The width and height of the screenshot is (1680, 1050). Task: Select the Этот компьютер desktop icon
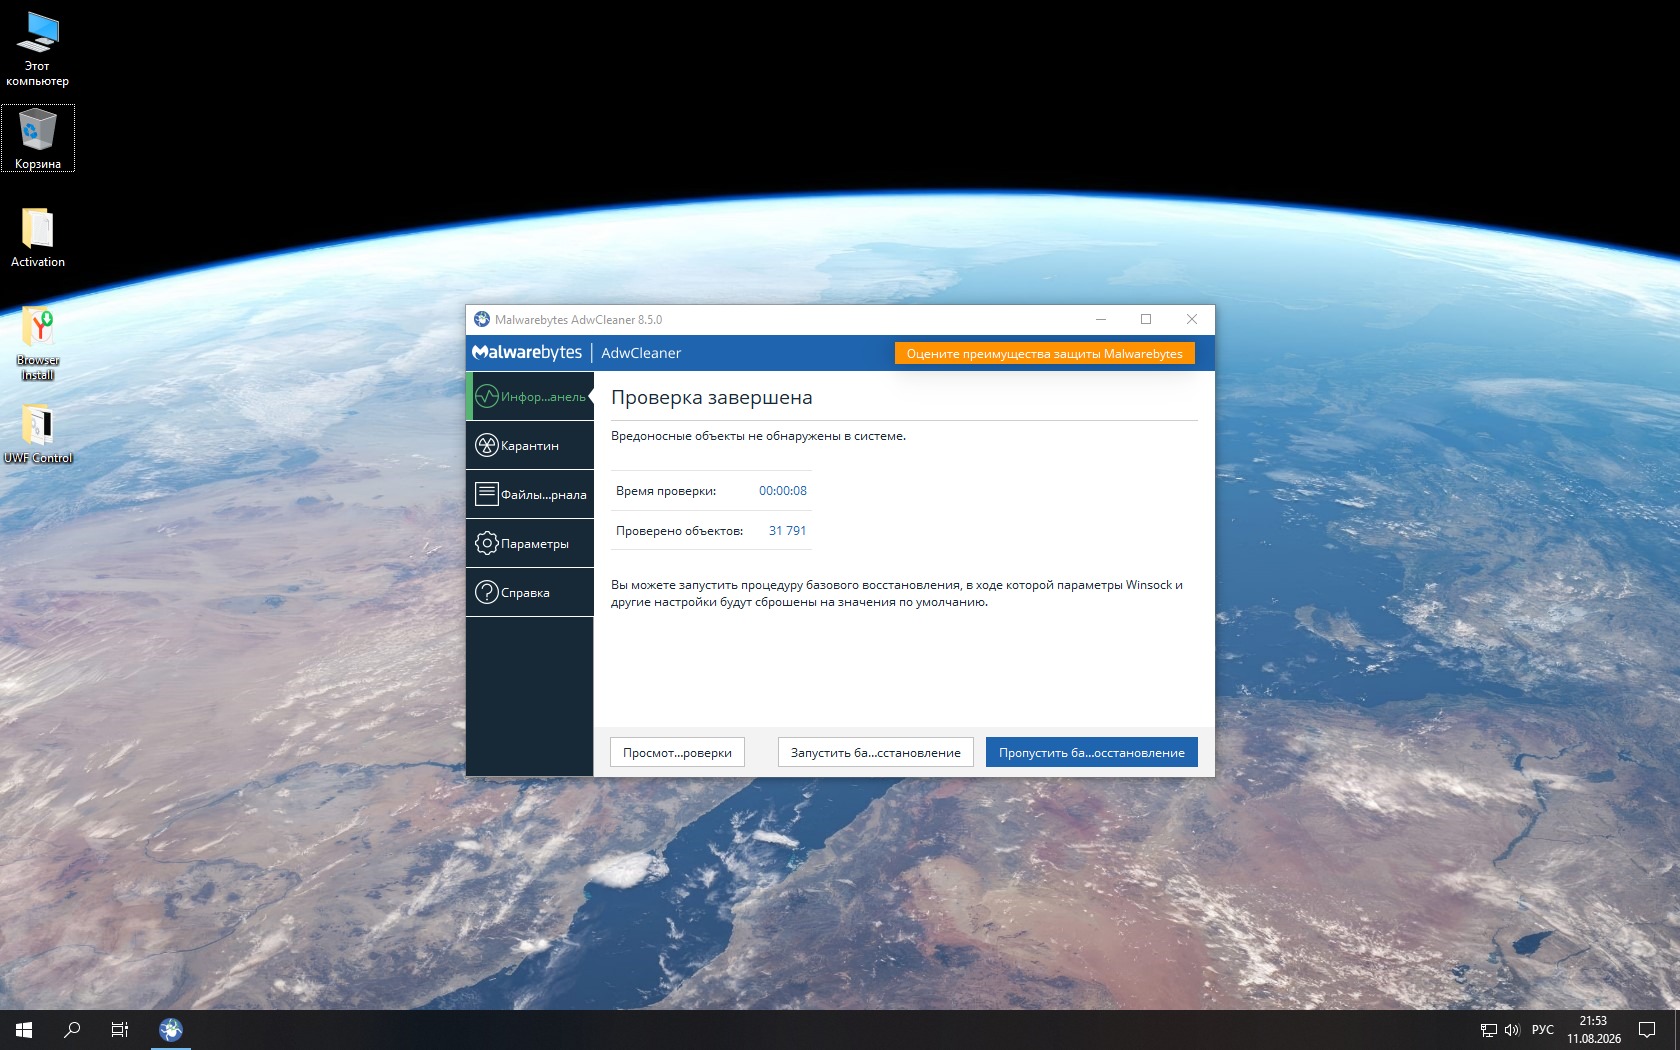(38, 49)
